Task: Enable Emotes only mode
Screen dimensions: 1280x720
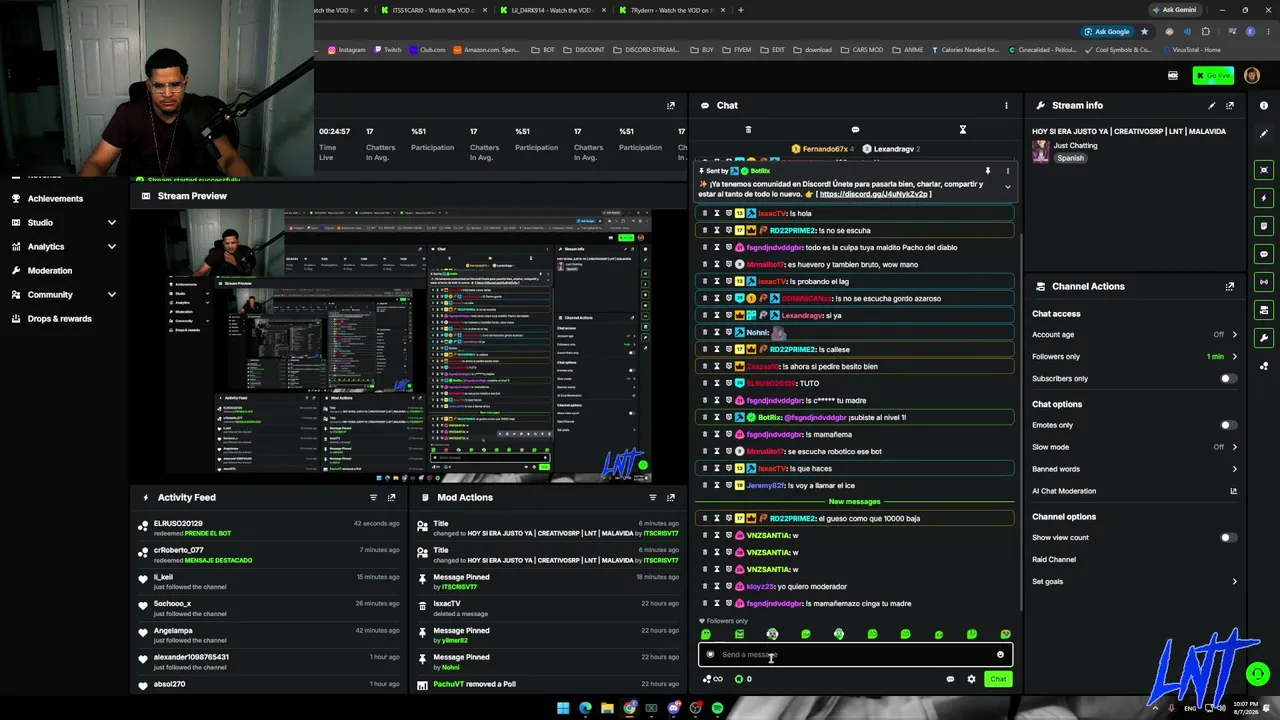Action: [1228, 425]
